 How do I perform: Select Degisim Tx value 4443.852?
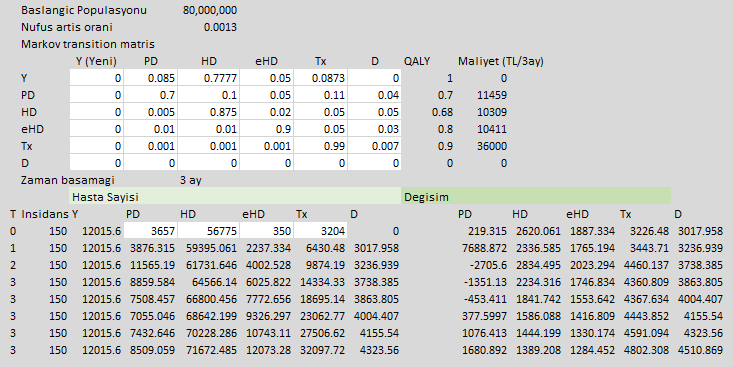pyautogui.click(x=647, y=316)
